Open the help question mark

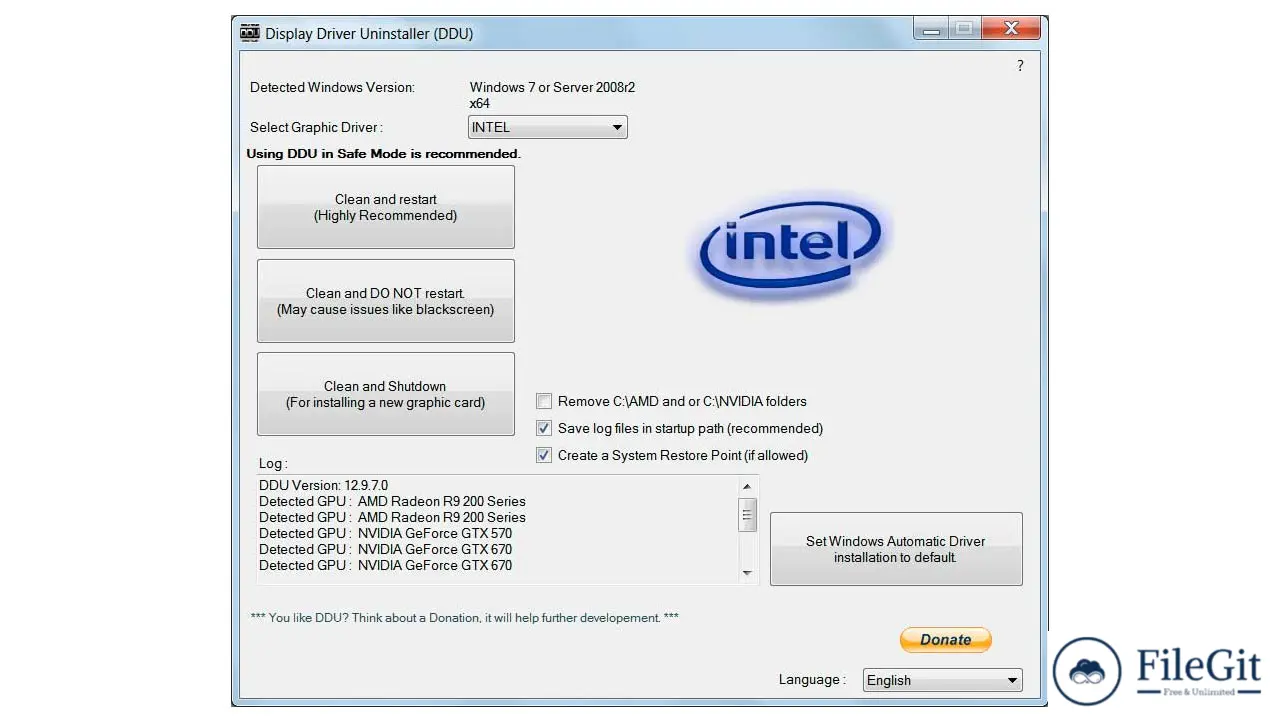[1020, 66]
